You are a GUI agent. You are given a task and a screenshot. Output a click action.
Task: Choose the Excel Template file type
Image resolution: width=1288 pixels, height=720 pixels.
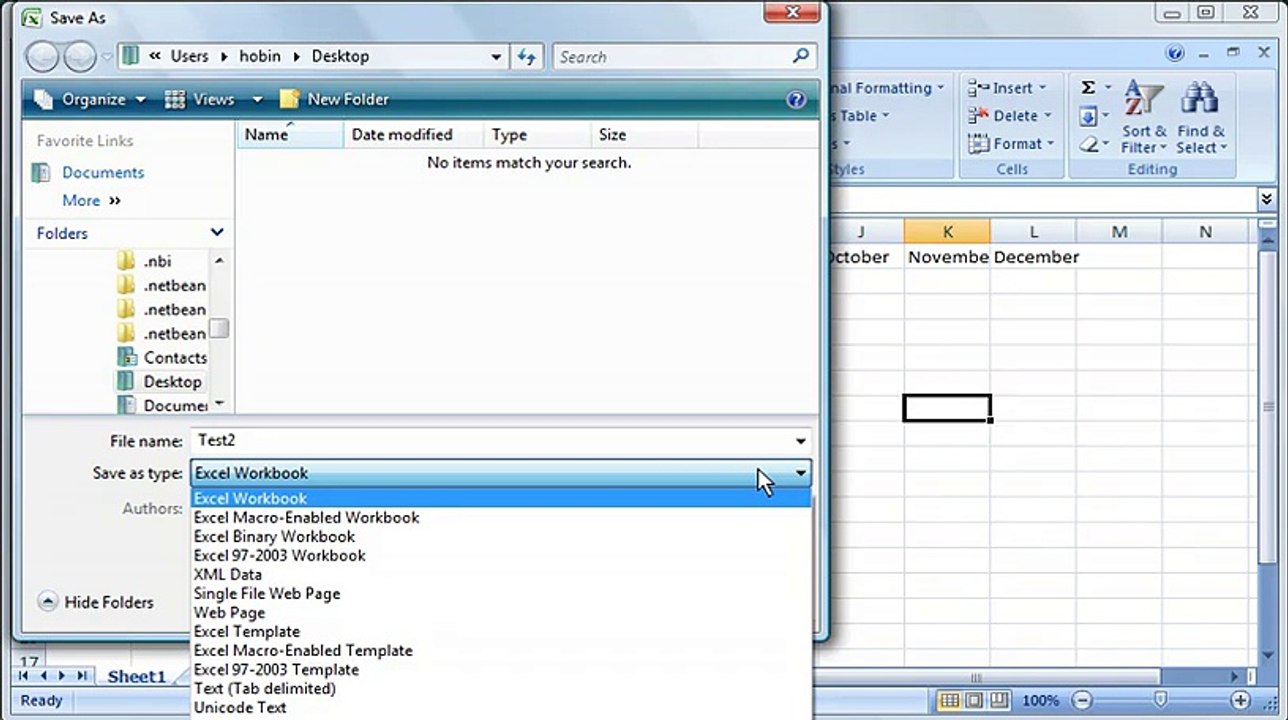point(501,631)
